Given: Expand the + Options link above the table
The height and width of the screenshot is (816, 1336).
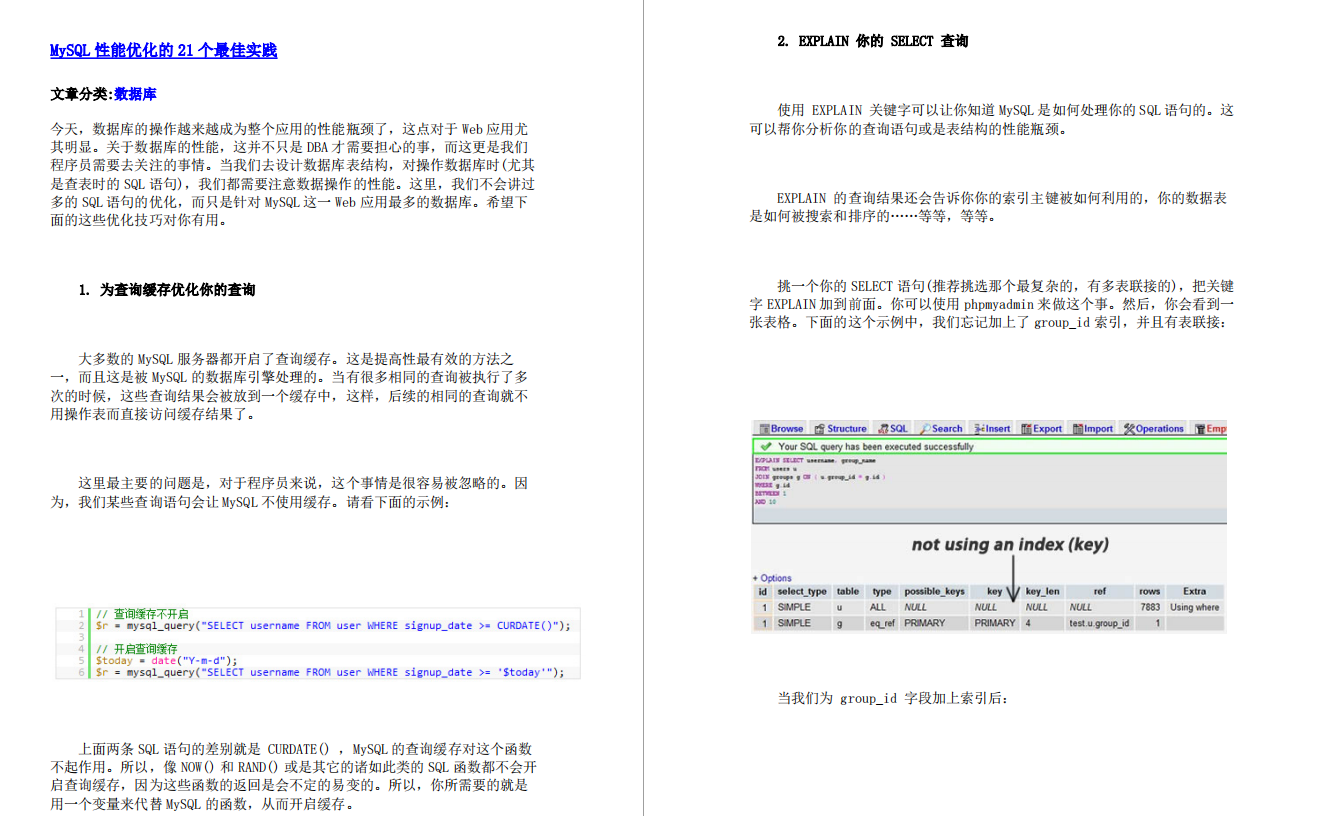Looking at the screenshot, I should tap(772, 578).
